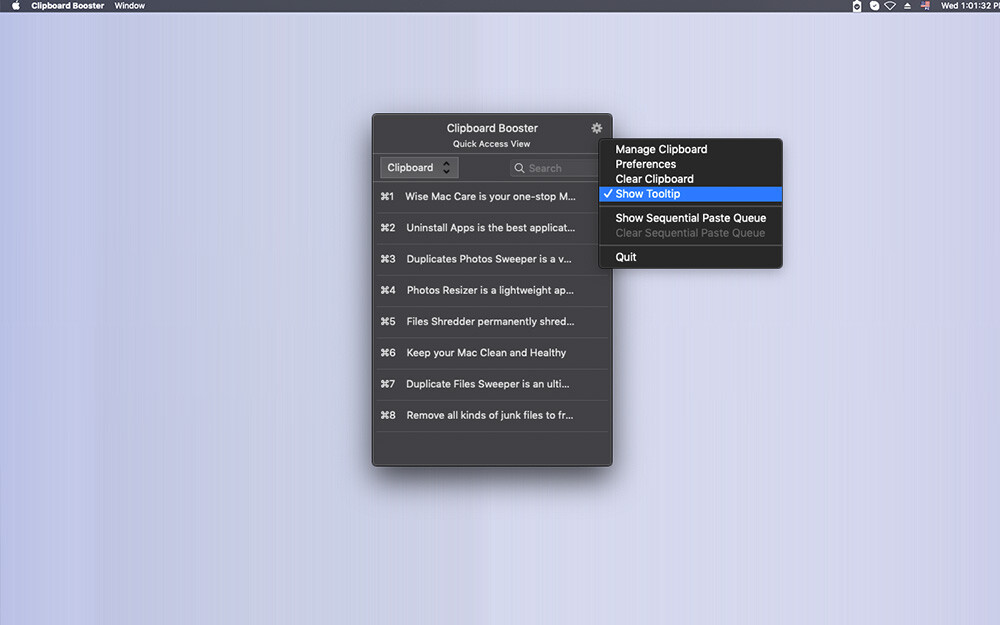Open the Clipboard Booster app menu
This screenshot has height=625, width=1000.
(x=68, y=6)
